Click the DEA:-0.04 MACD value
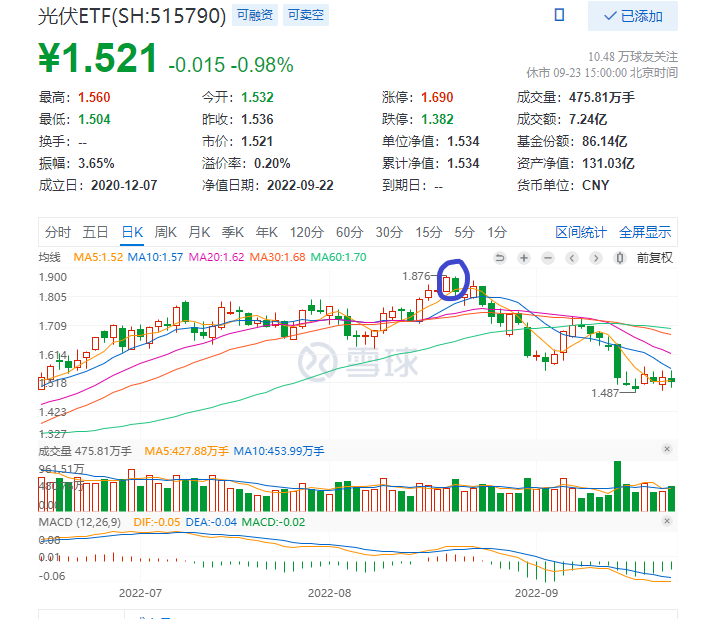The width and height of the screenshot is (709, 619). tap(211, 522)
